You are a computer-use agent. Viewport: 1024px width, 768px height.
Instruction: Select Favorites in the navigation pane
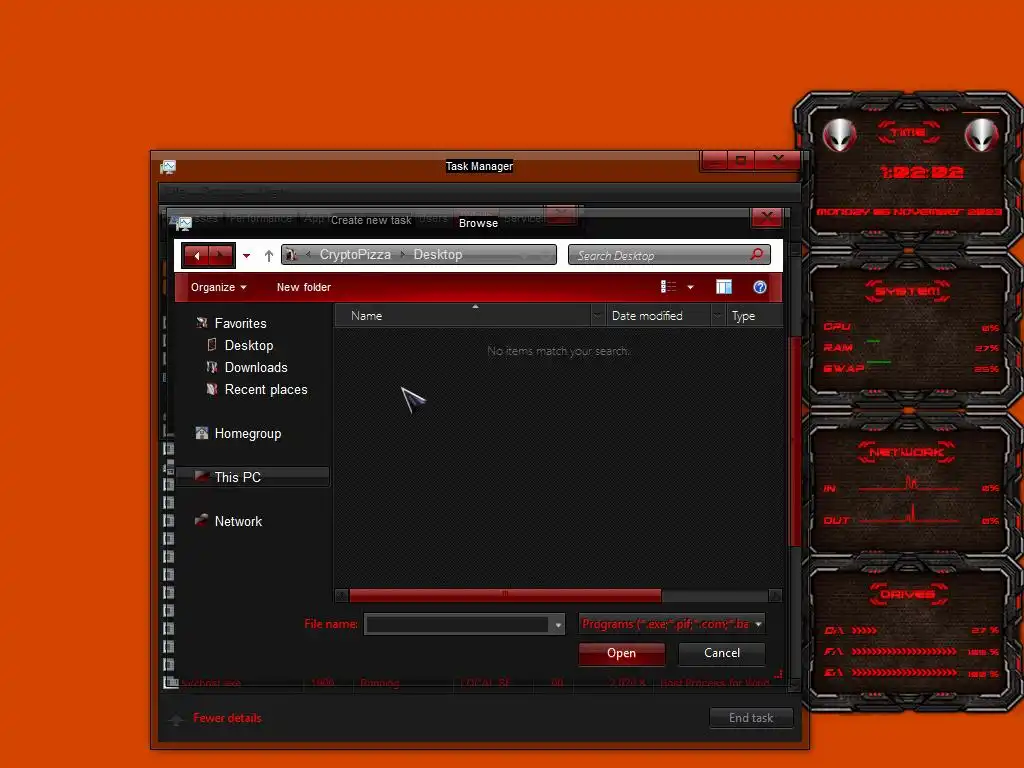click(x=240, y=323)
